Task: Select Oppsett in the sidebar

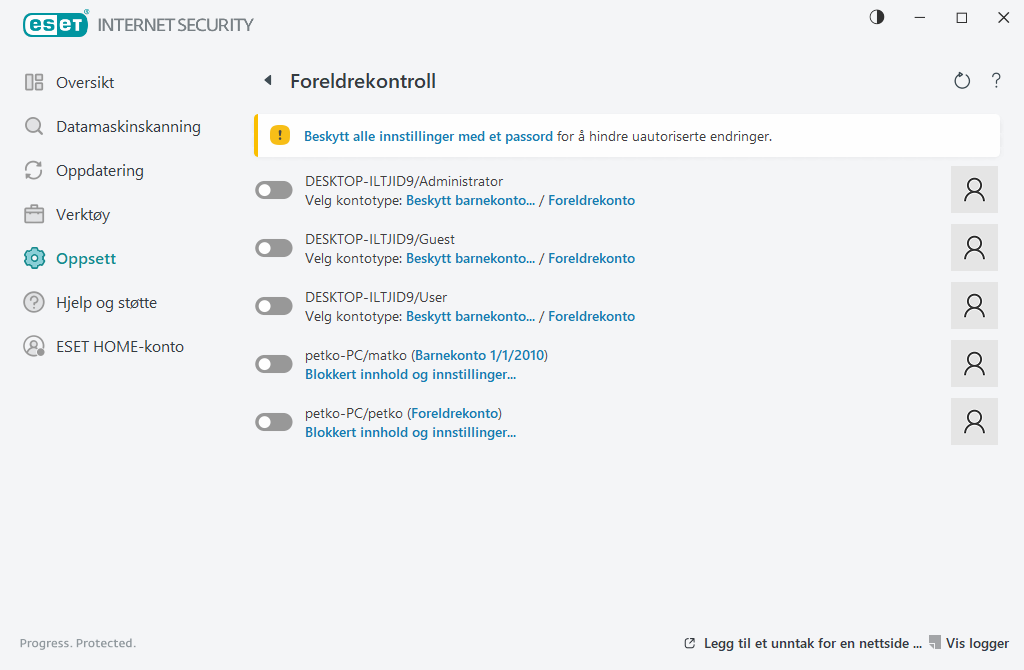Action: [83, 258]
